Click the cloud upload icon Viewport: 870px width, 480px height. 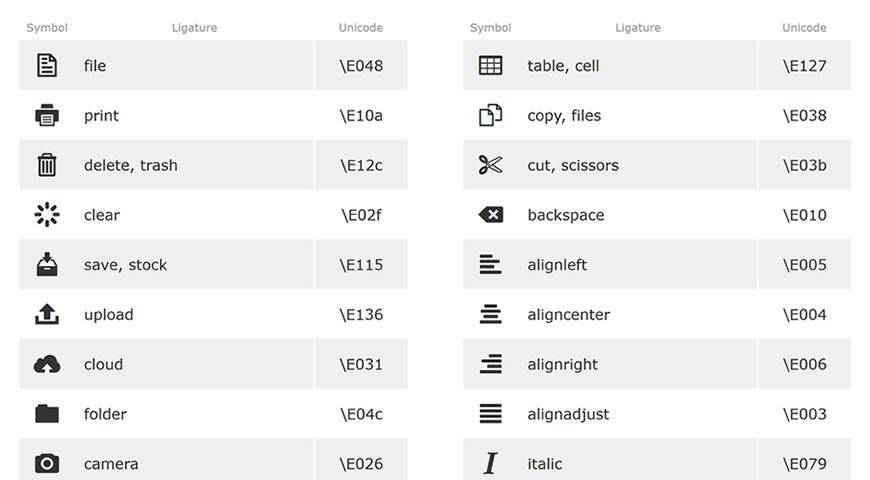tap(47, 364)
